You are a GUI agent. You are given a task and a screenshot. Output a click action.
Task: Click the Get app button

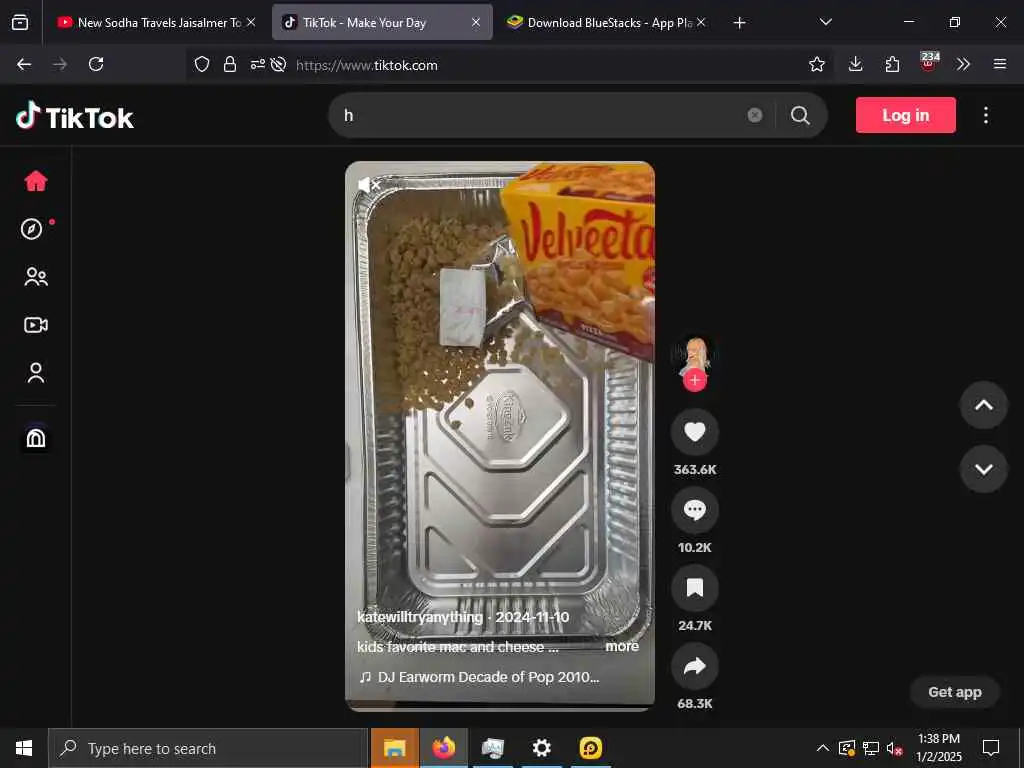coord(955,692)
